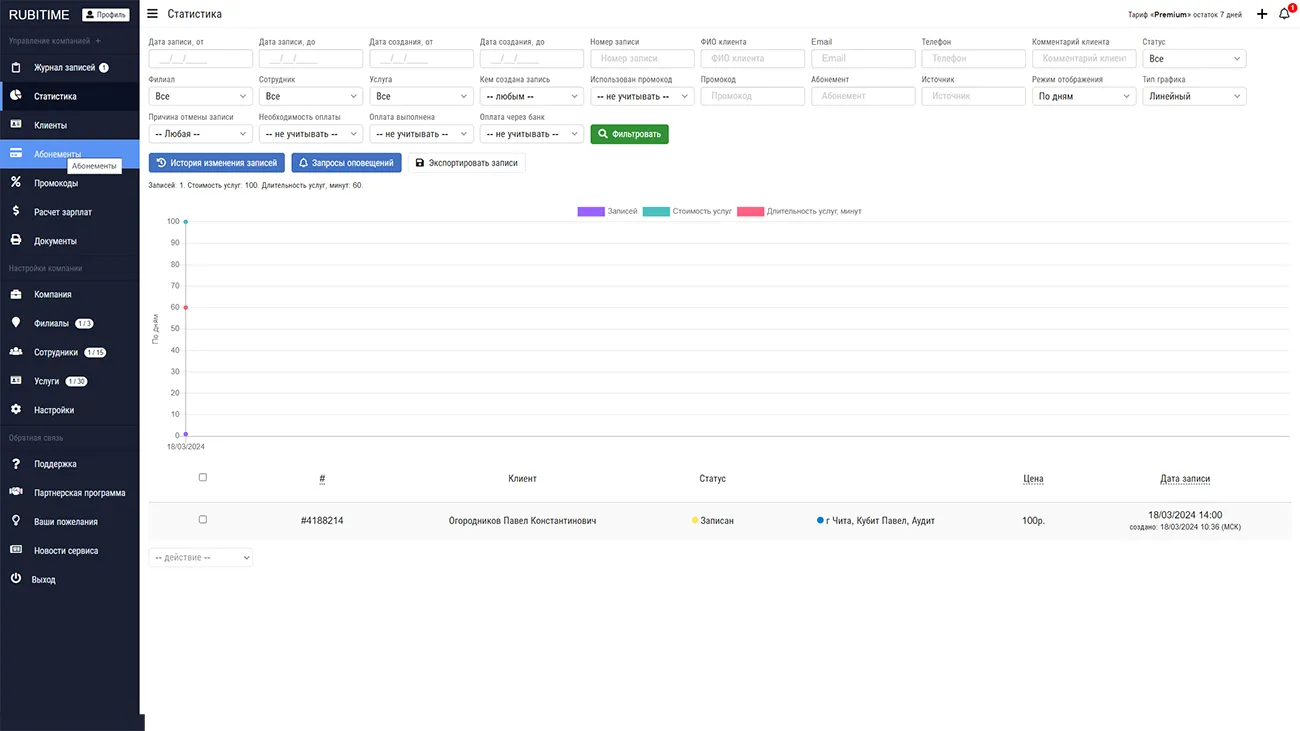Open the Тип графика dropdown

click(x=1193, y=97)
